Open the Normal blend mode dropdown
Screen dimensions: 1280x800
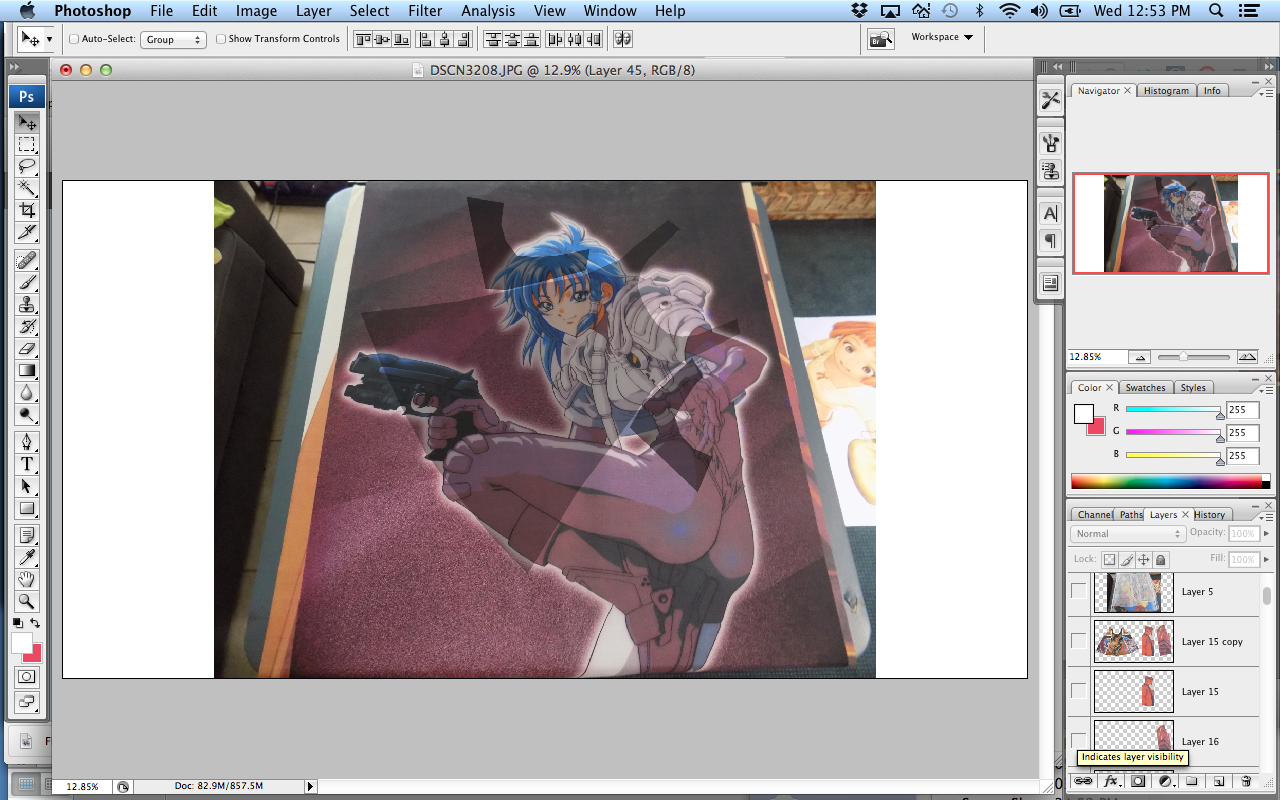tap(1129, 534)
